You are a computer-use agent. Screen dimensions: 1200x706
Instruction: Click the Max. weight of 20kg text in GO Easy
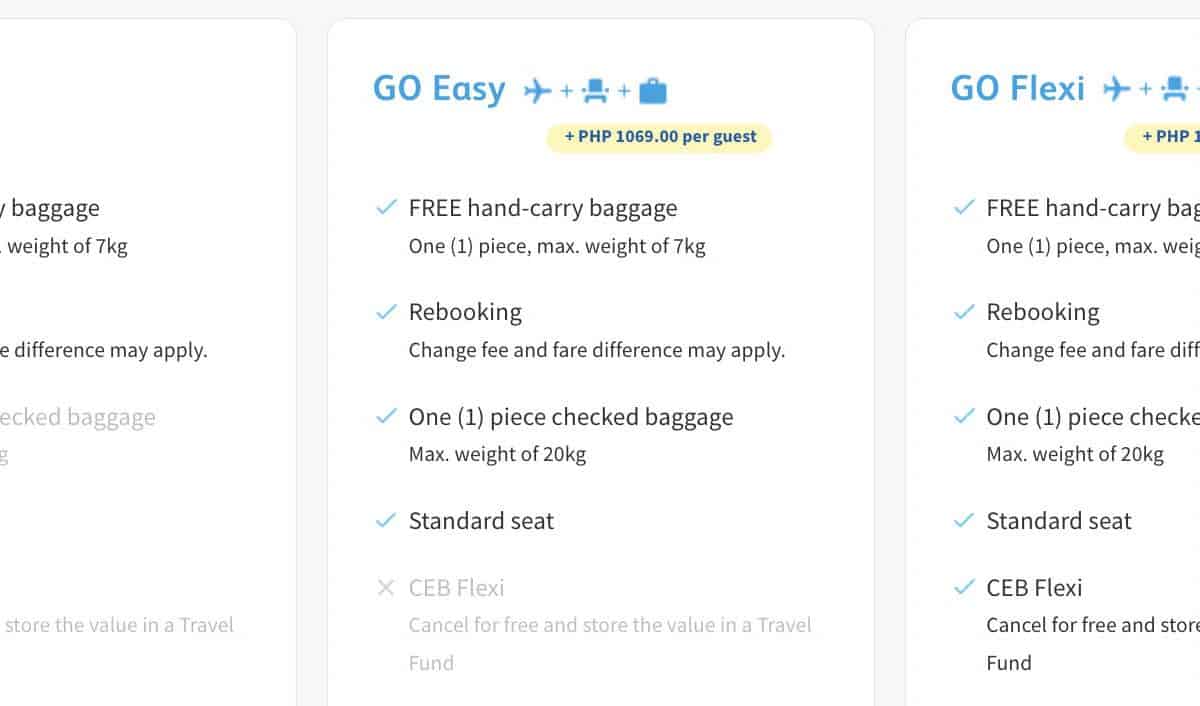click(497, 454)
